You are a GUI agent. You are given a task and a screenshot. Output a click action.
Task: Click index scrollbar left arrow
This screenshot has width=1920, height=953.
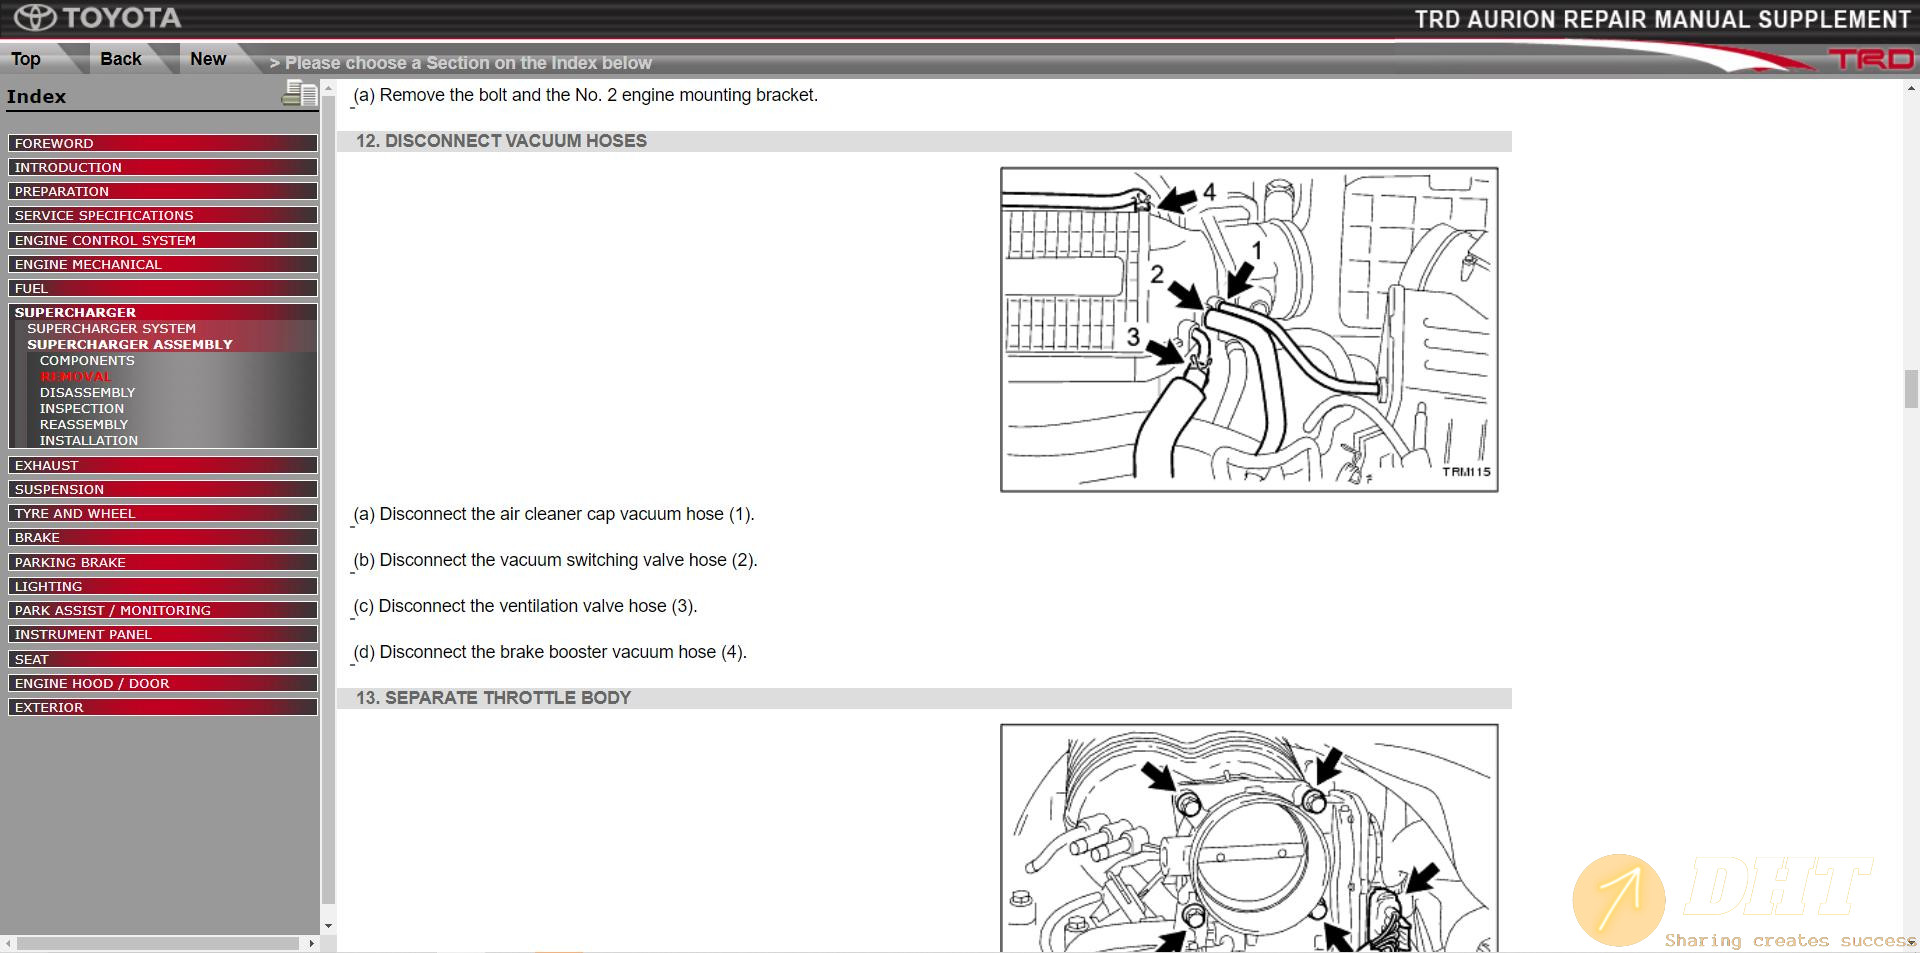point(9,943)
